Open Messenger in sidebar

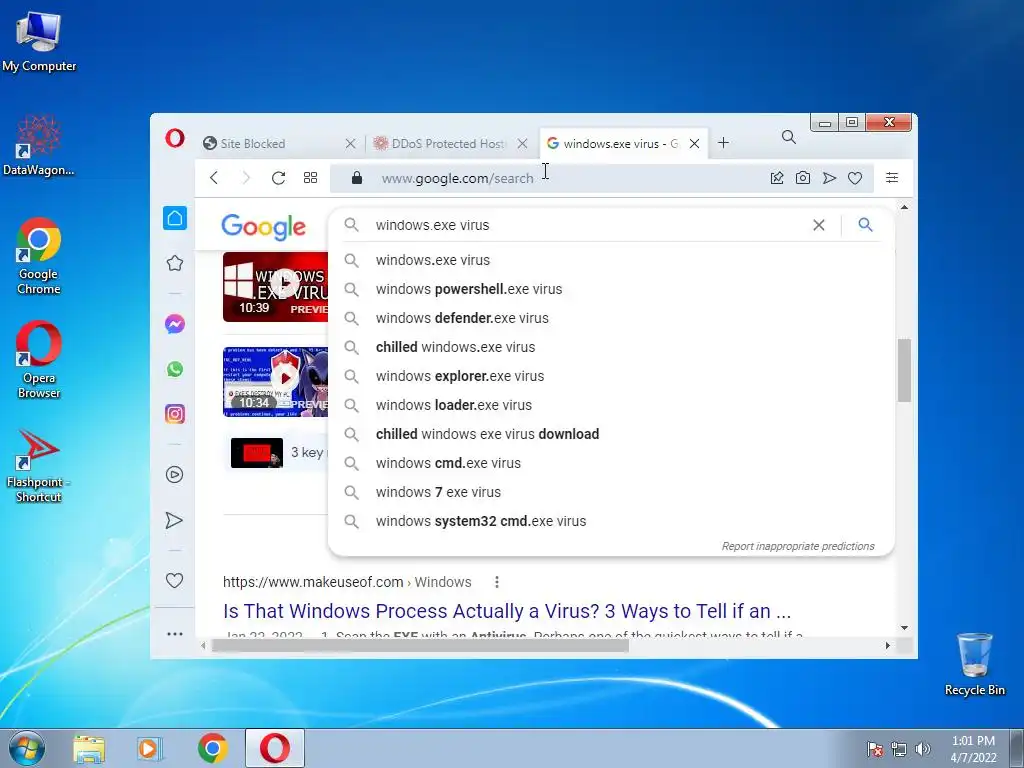[174, 324]
